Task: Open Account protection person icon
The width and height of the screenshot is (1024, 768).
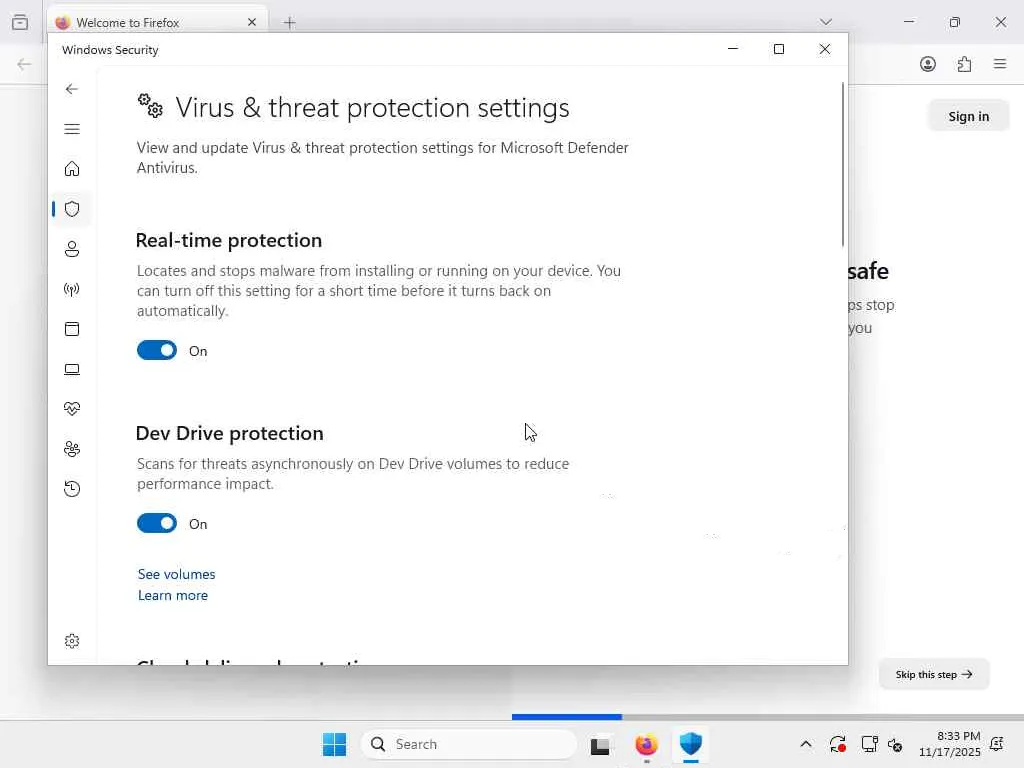Action: [72, 249]
